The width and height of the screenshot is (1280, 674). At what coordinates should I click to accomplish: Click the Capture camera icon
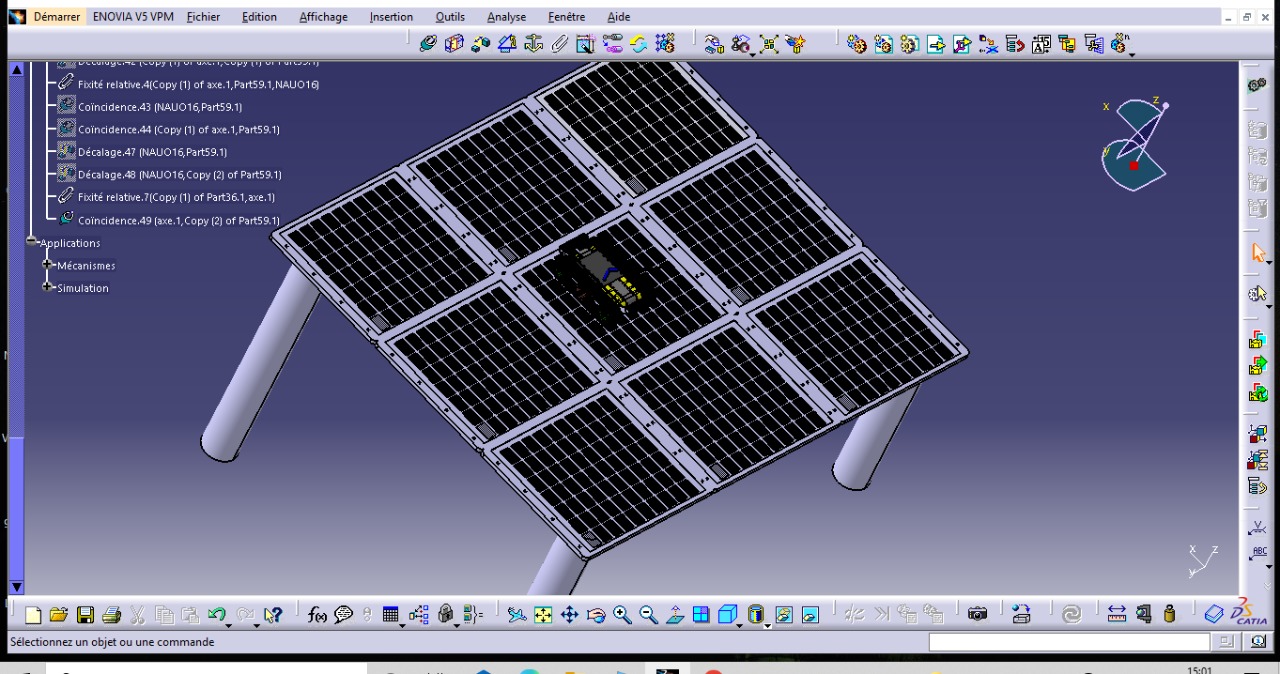(977, 614)
